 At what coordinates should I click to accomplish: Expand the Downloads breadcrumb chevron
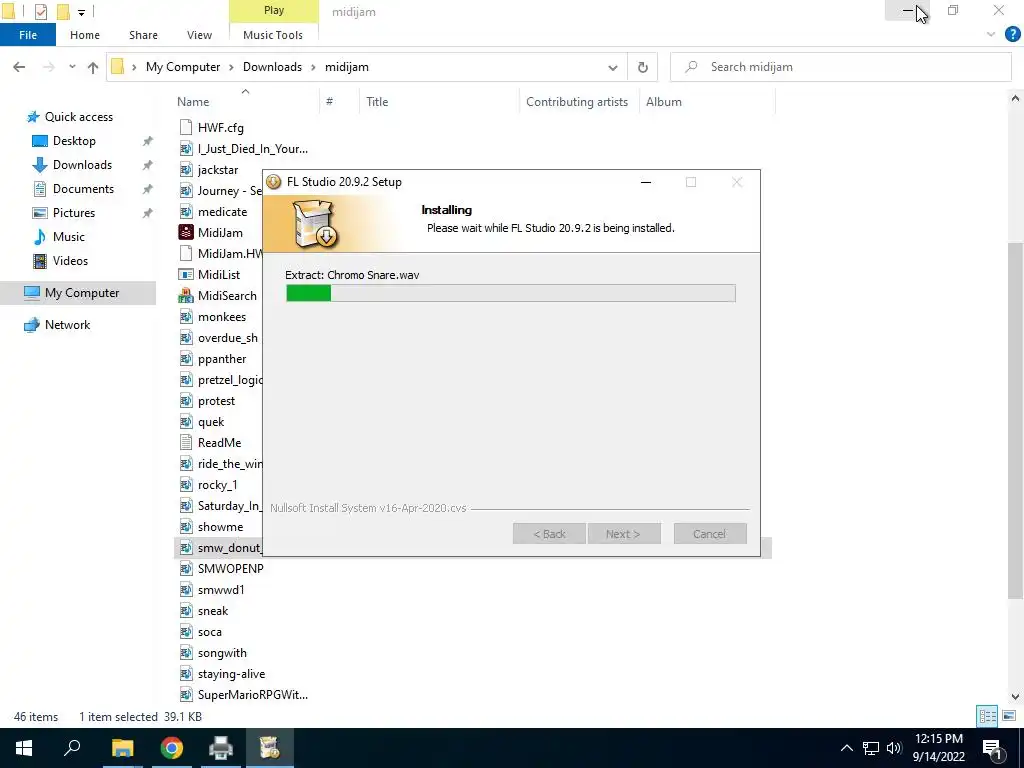(313, 67)
